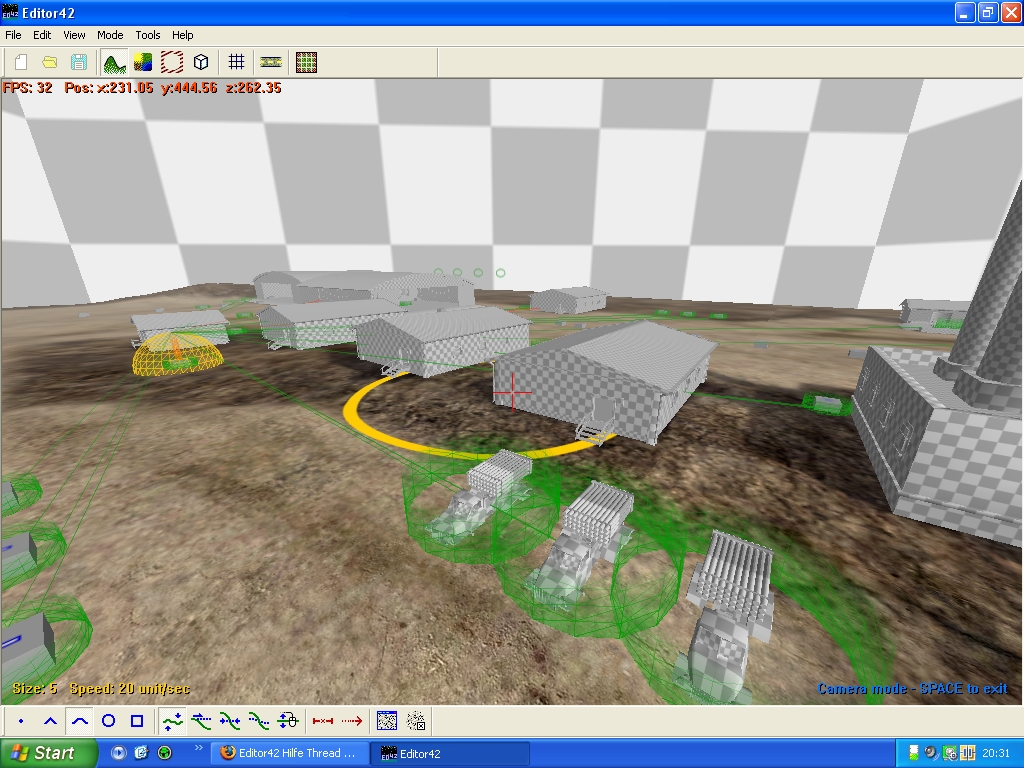1024x768 pixels.
Task: Click the red measure distance icon
Action: point(323,721)
